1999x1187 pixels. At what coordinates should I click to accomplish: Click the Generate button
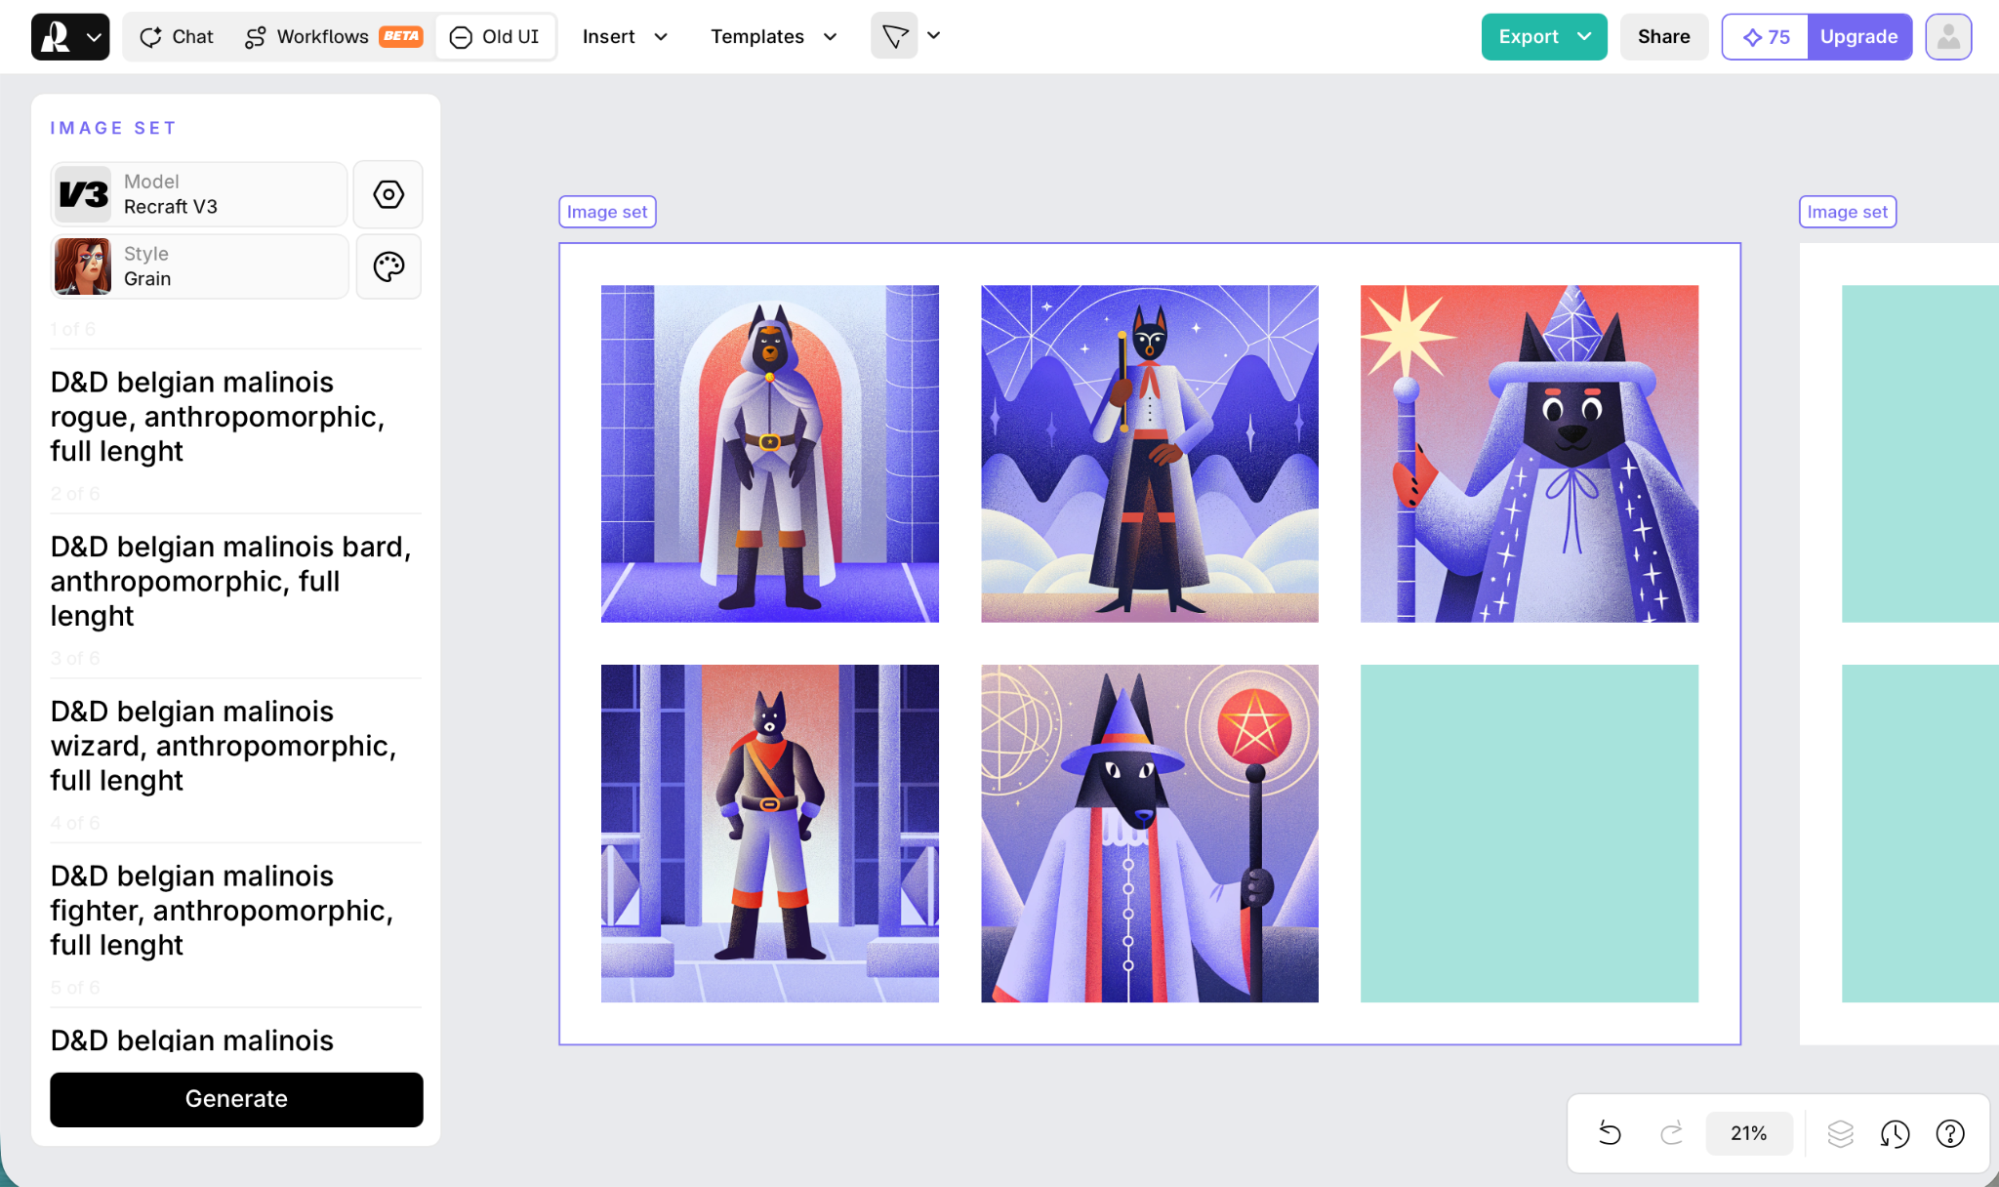[236, 1099]
